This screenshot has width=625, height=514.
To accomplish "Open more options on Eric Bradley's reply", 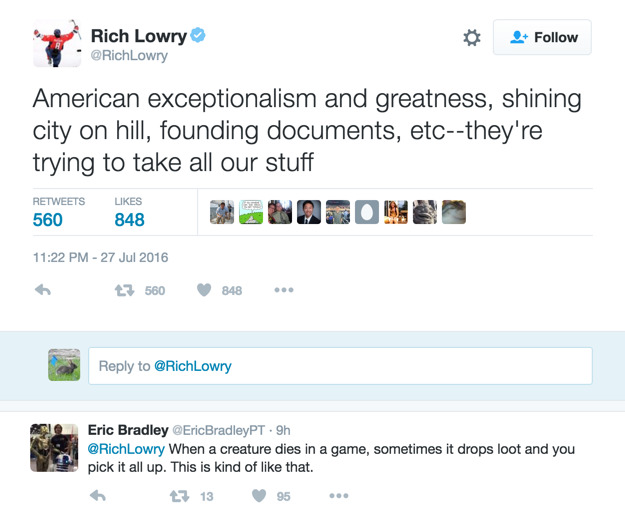I will 339,496.
